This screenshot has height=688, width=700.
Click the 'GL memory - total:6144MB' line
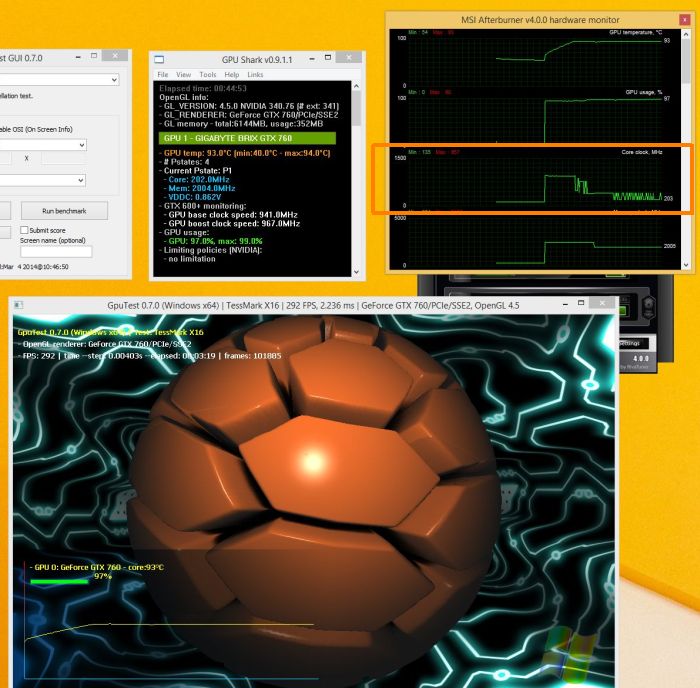pos(243,124)
